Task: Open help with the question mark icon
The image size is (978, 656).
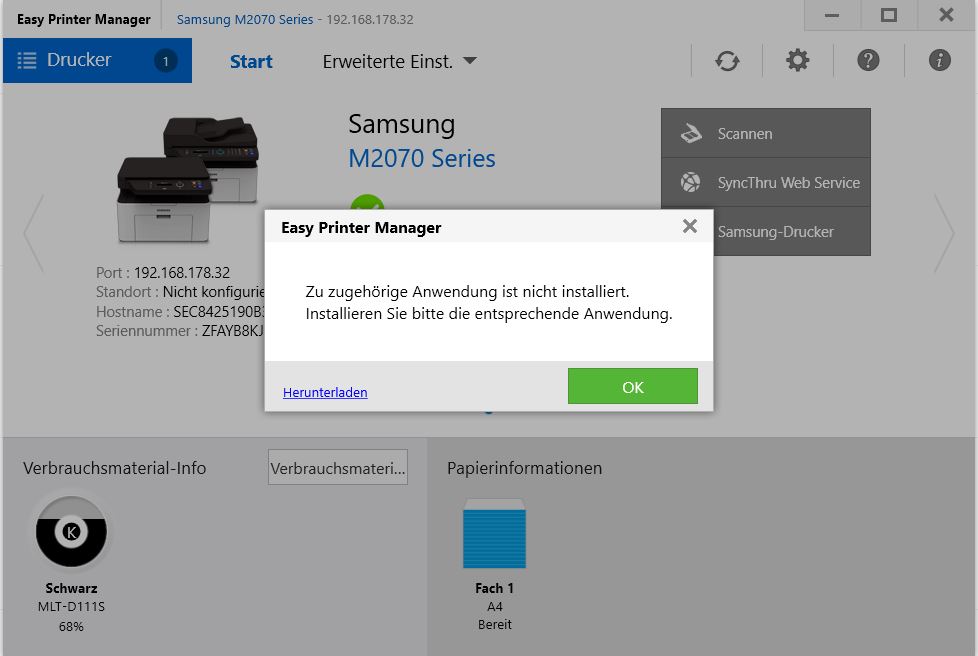Action: click(868, 60)
